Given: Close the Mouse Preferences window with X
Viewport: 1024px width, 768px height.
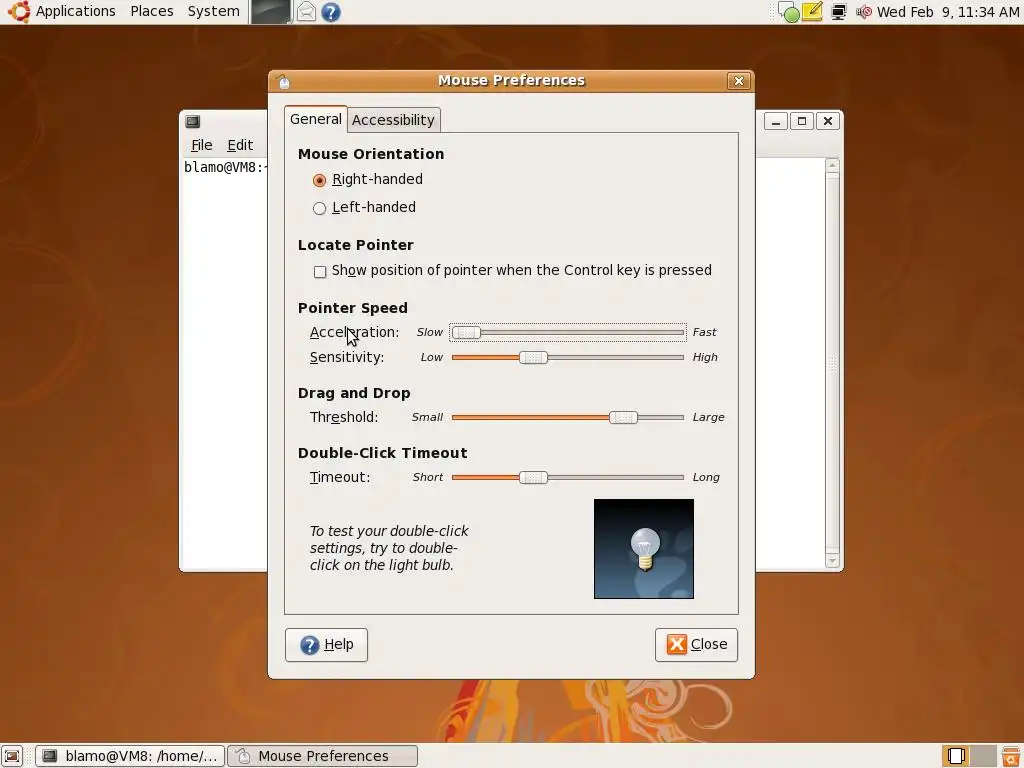Looking at the screenshot, I should [x=739, y=81].
